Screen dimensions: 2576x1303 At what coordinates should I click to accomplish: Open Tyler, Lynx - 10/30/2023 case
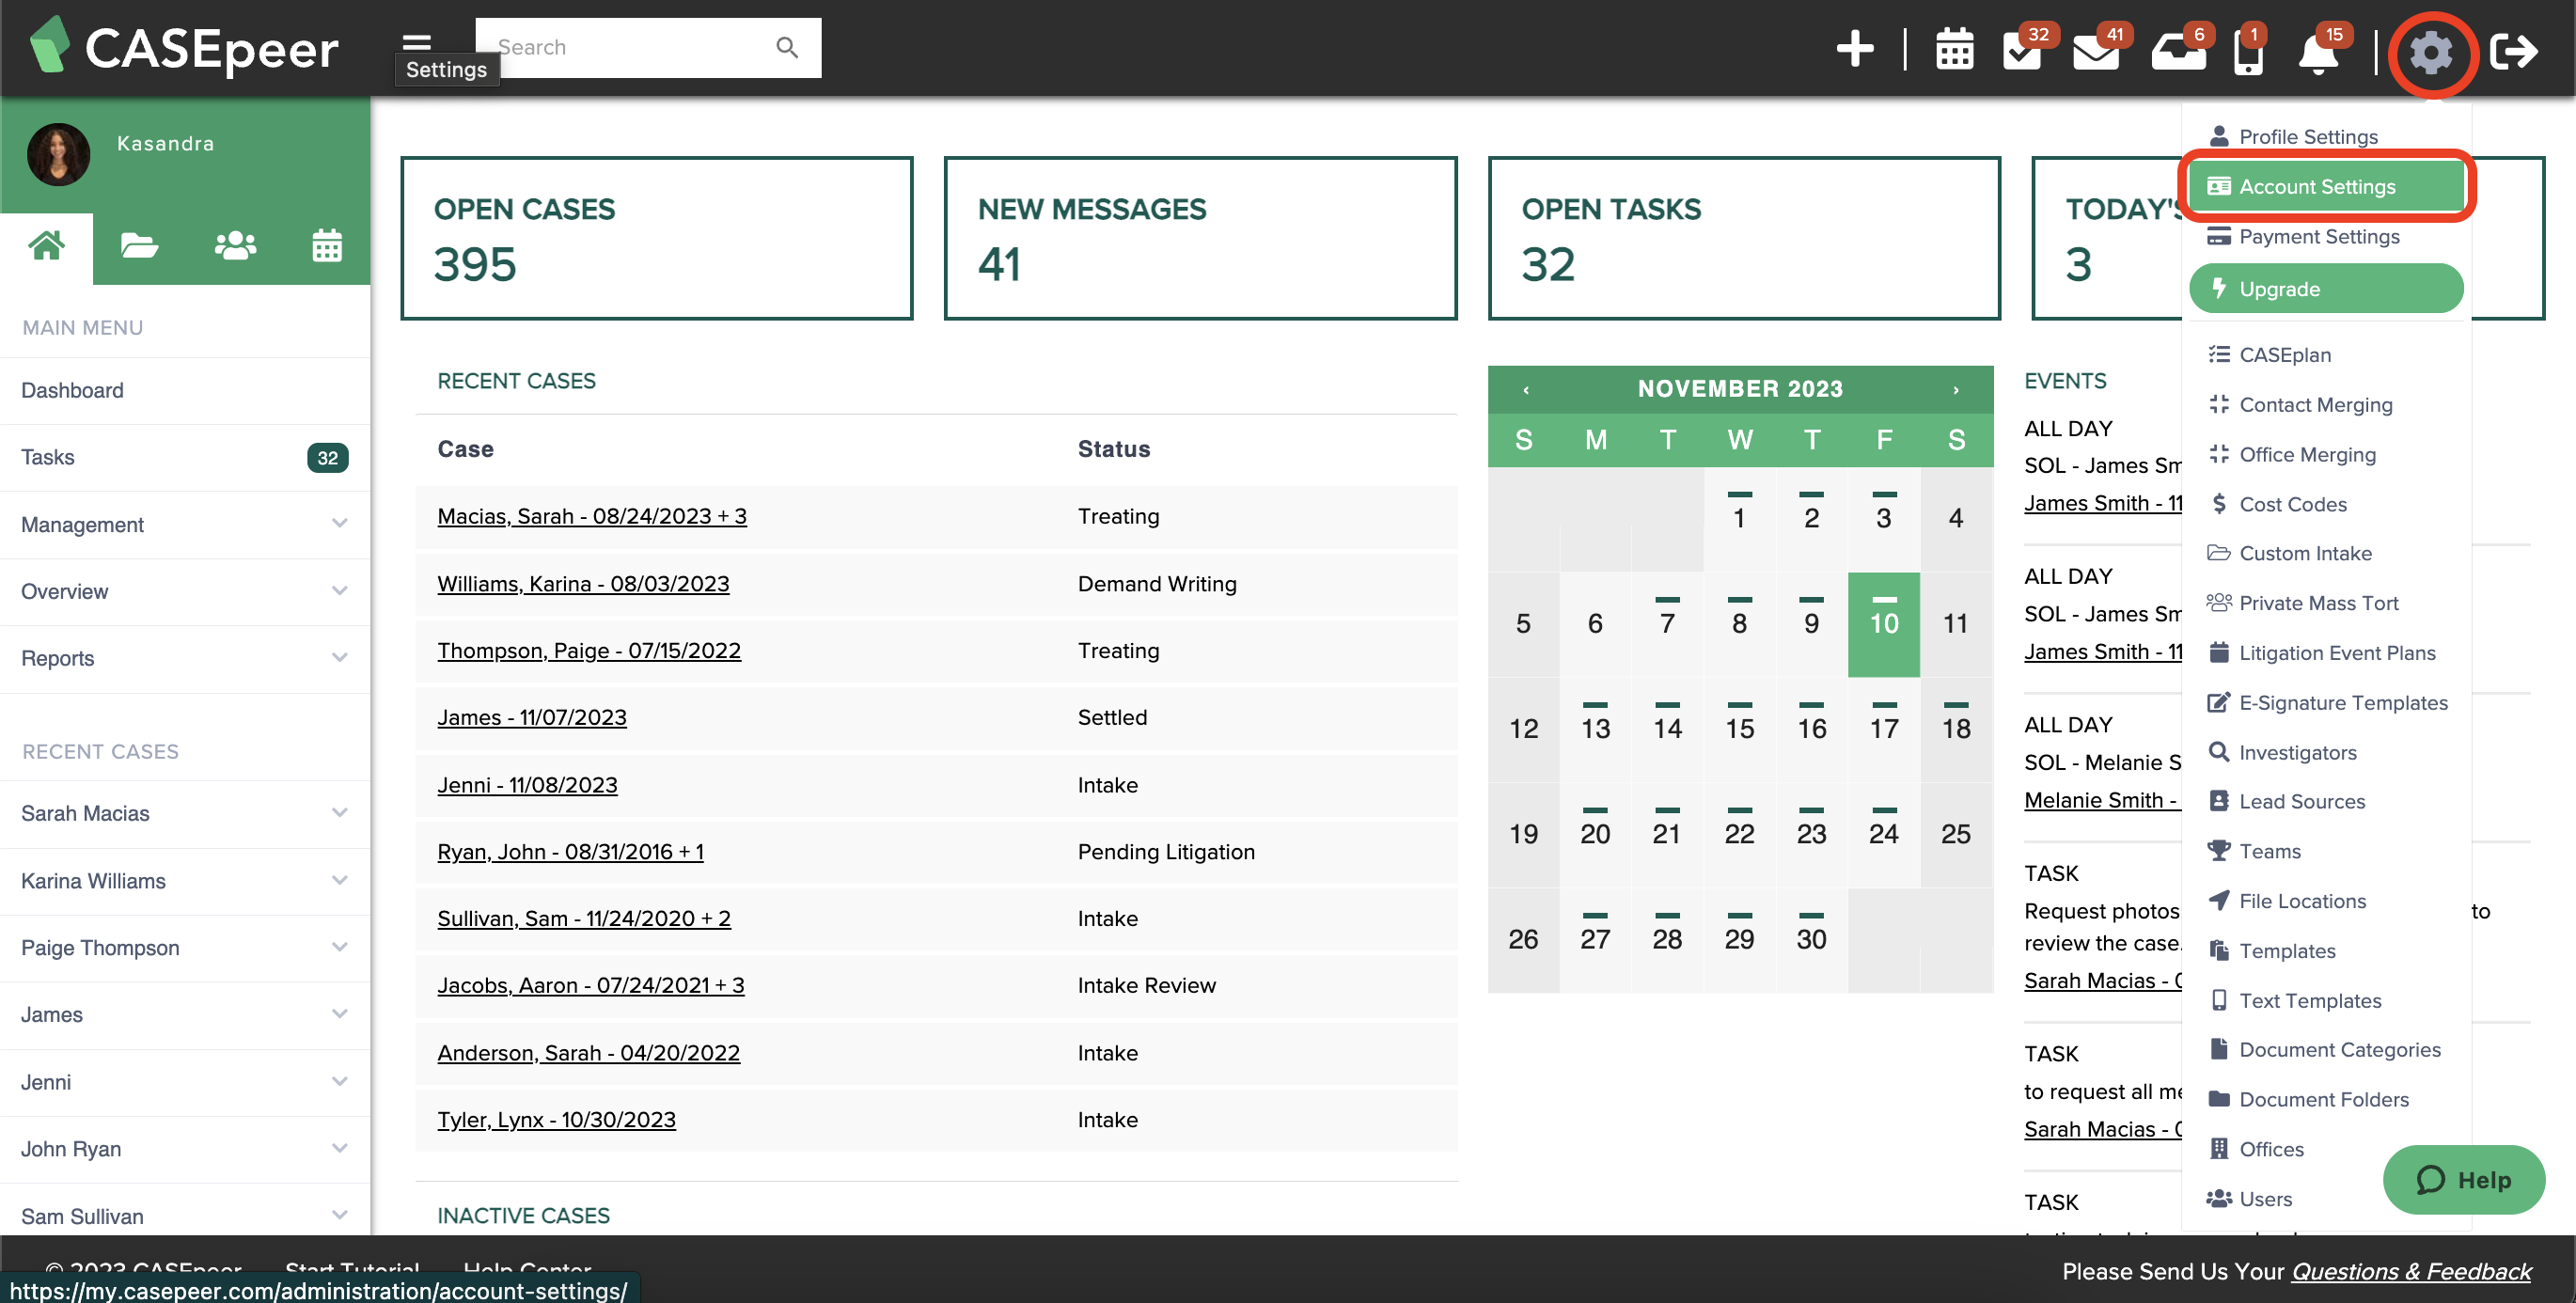click(x=556, y=1120)
